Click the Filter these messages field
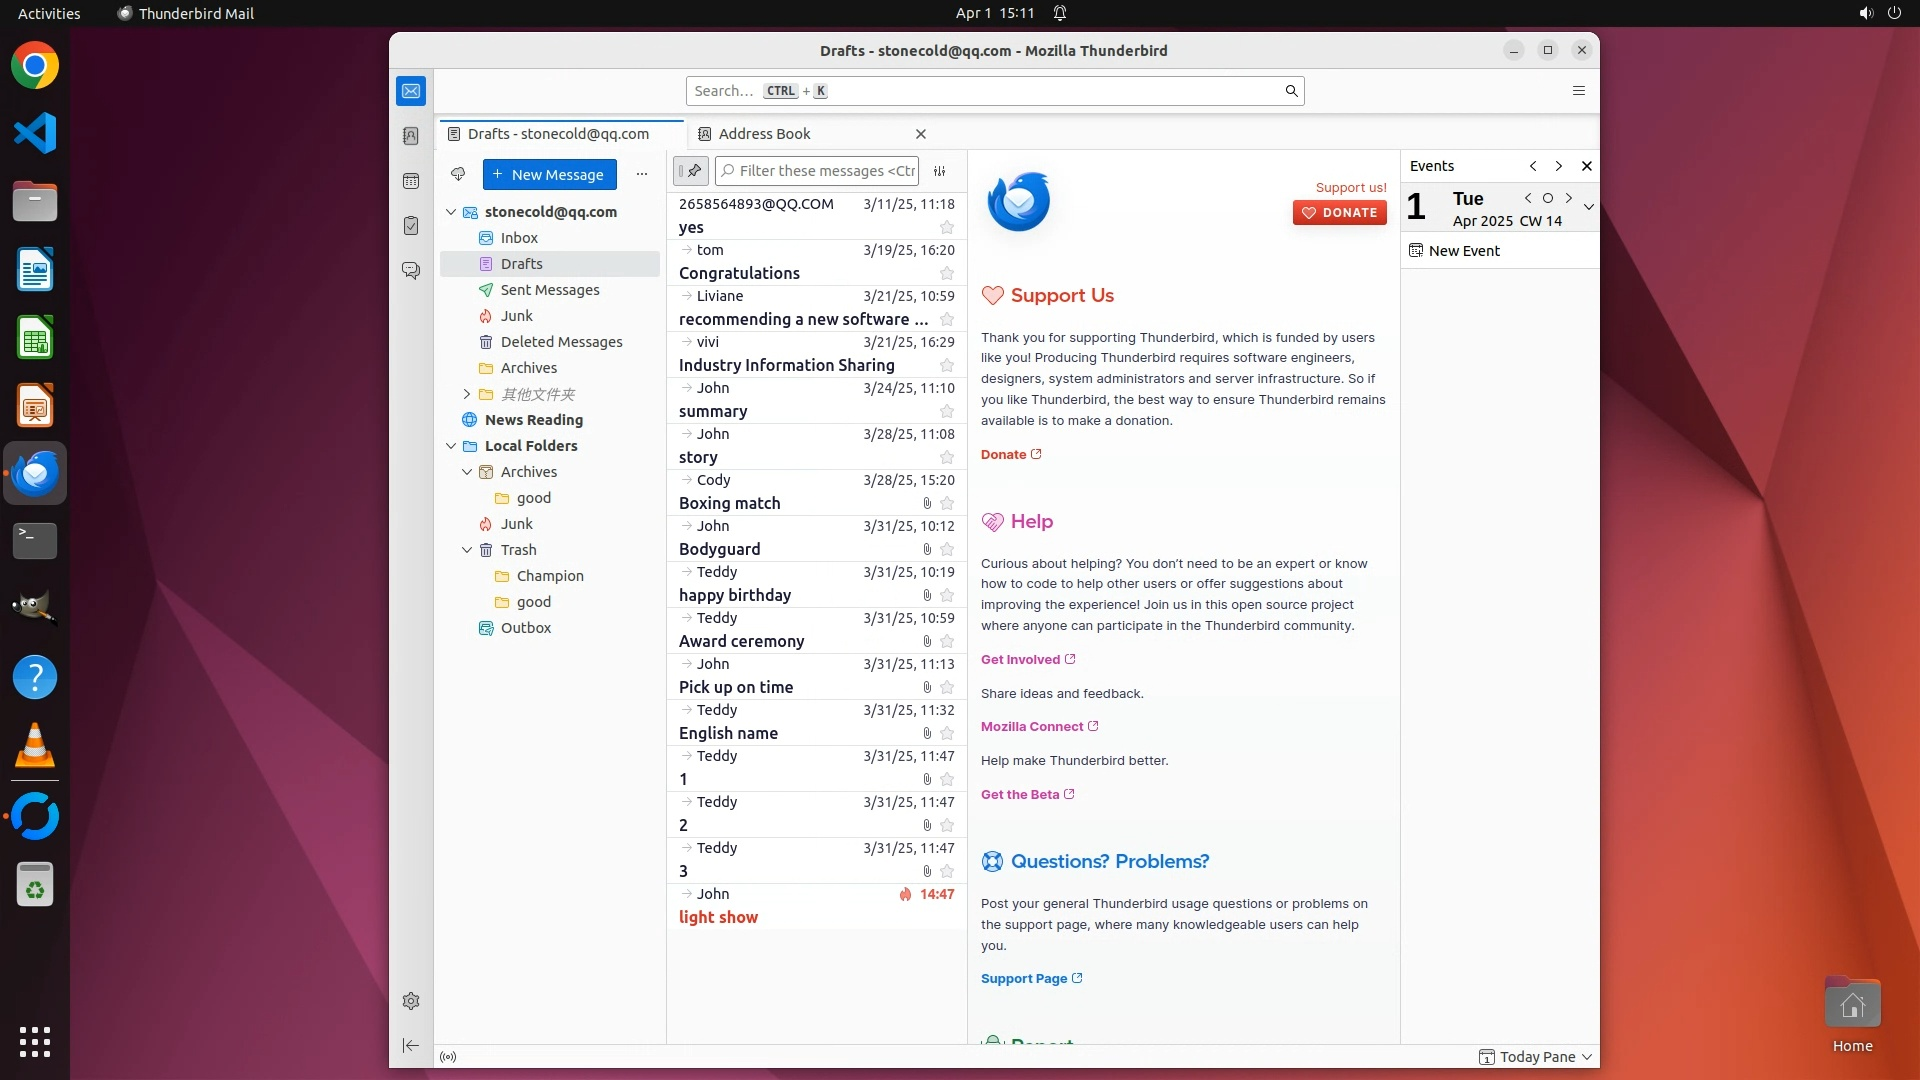This screenshot has width=1920, height=1080. click(x=826, y=171)
